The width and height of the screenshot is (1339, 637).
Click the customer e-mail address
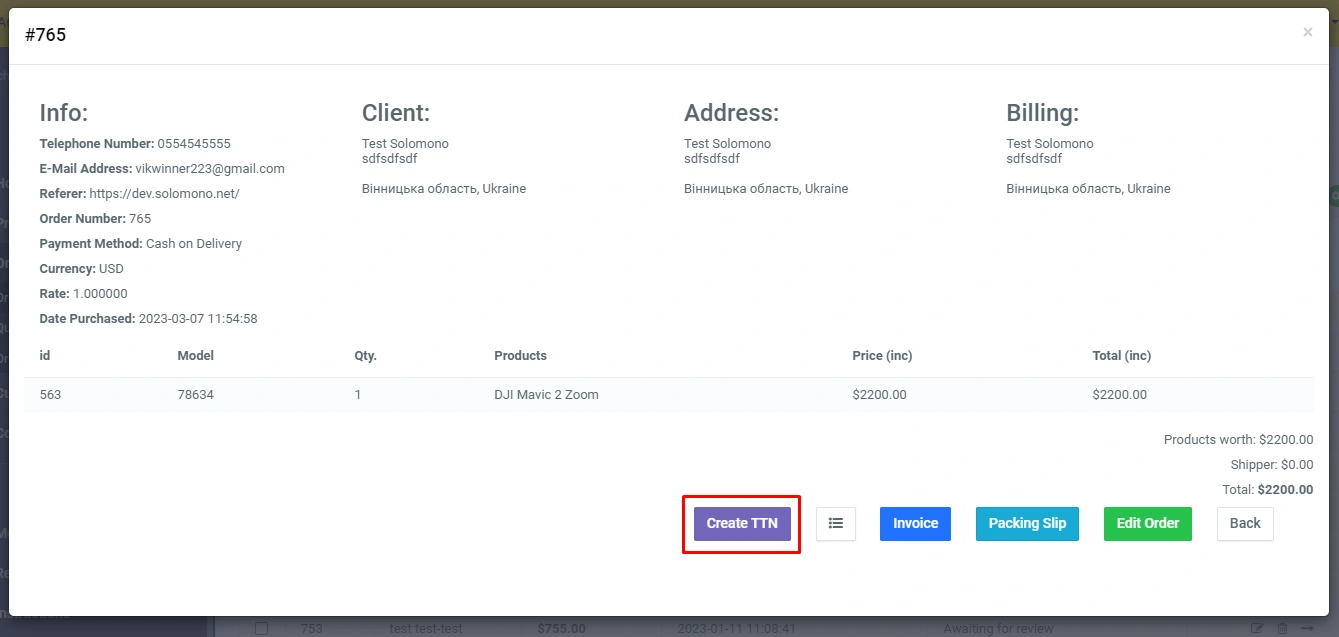209,169
